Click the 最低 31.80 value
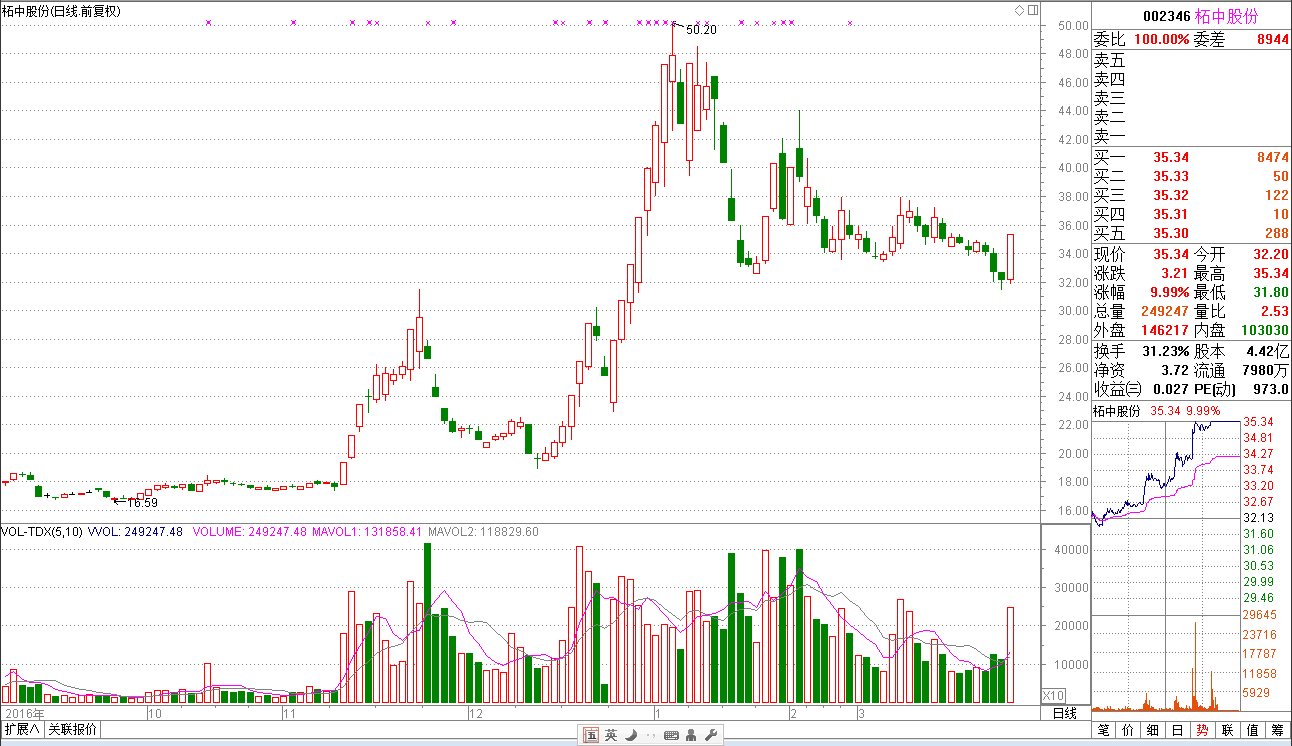The image size is (1292, 746). pyautogui.click(x=1271, y=292)
